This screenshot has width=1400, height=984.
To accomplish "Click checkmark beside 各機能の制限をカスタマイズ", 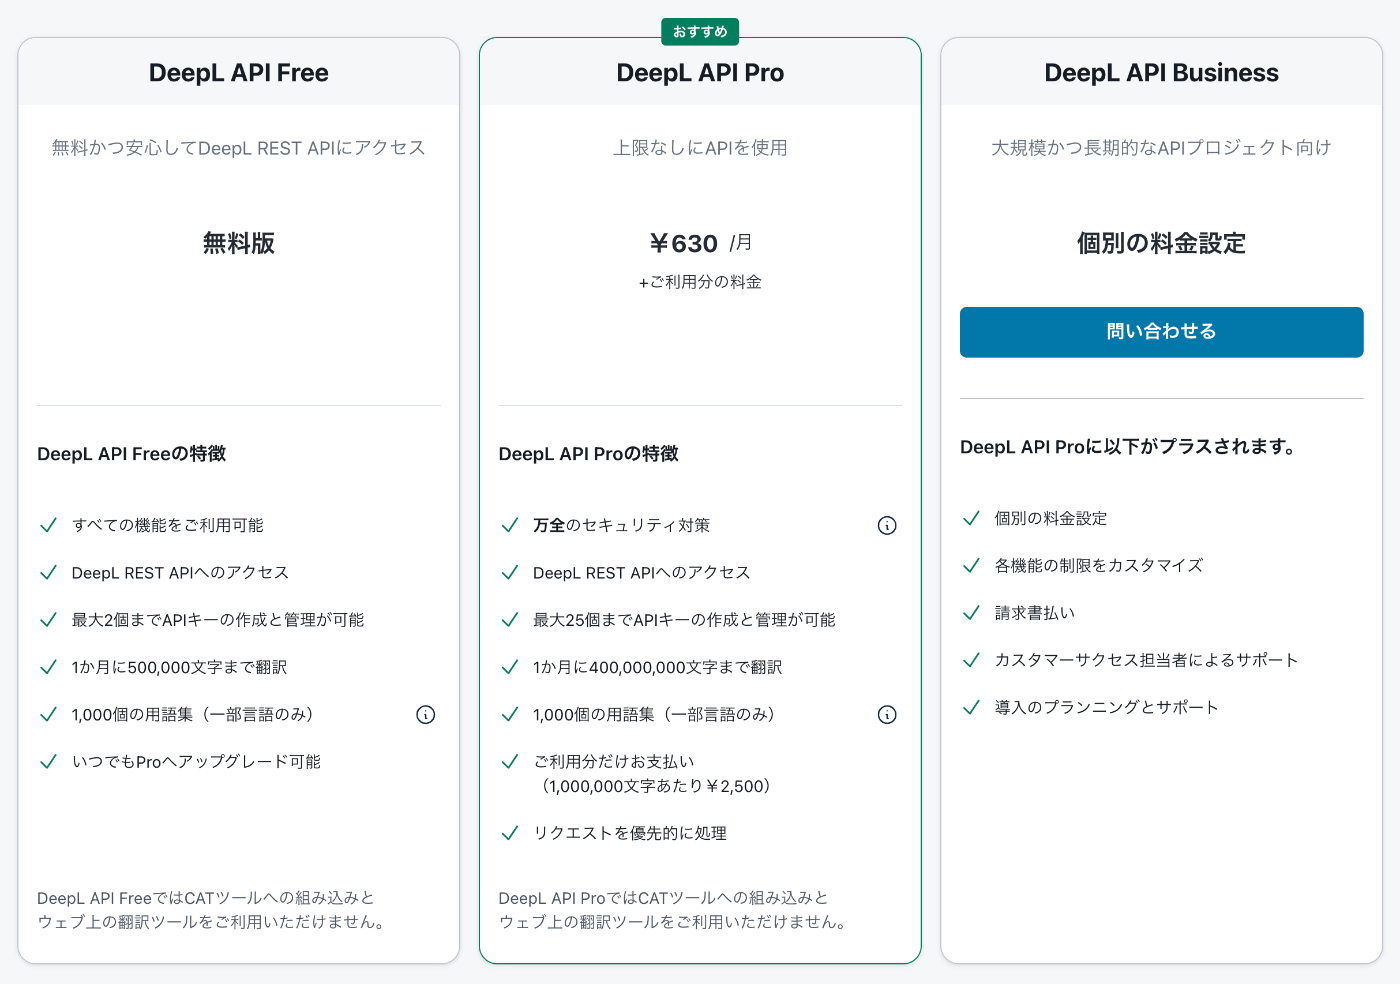I will (x=971, y=566).
